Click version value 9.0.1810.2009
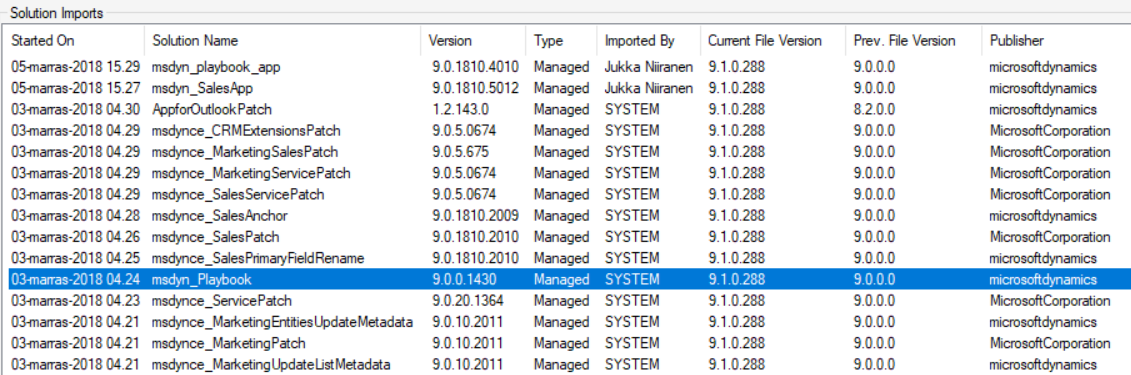Screen dimensions: 1131x375 (475, 216)
